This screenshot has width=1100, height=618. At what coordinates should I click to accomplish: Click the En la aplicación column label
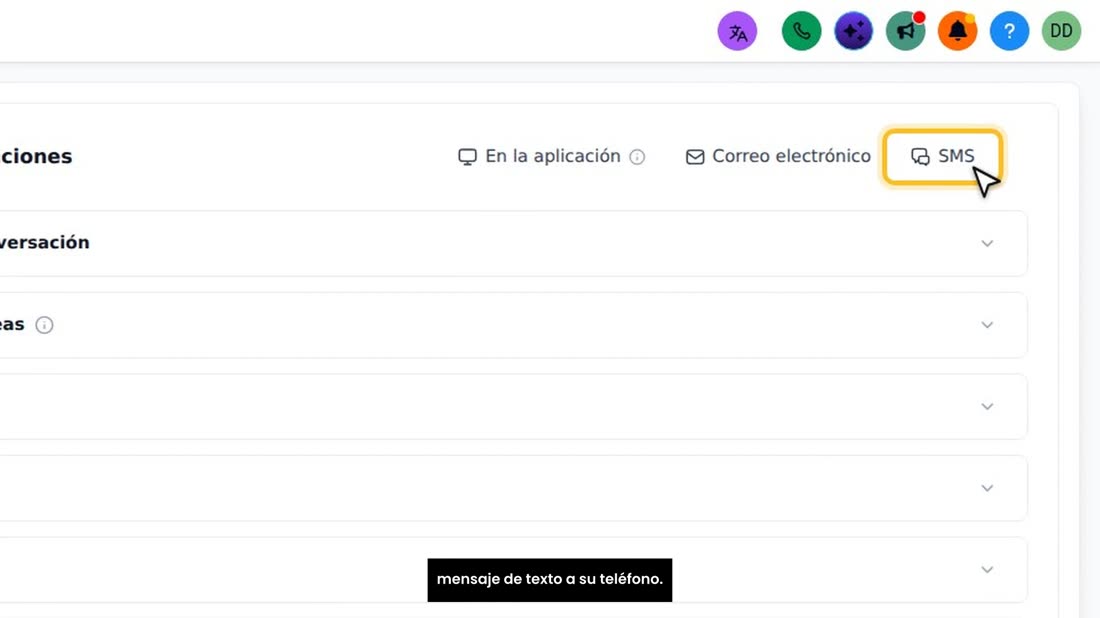[553, 156]
